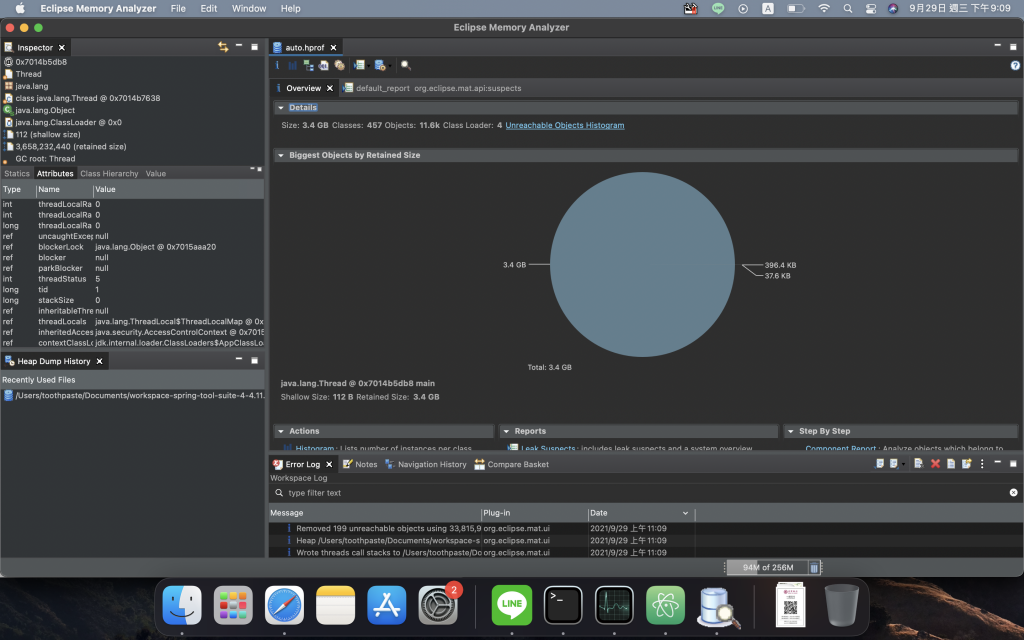Open the Help menu

[291, 8]
